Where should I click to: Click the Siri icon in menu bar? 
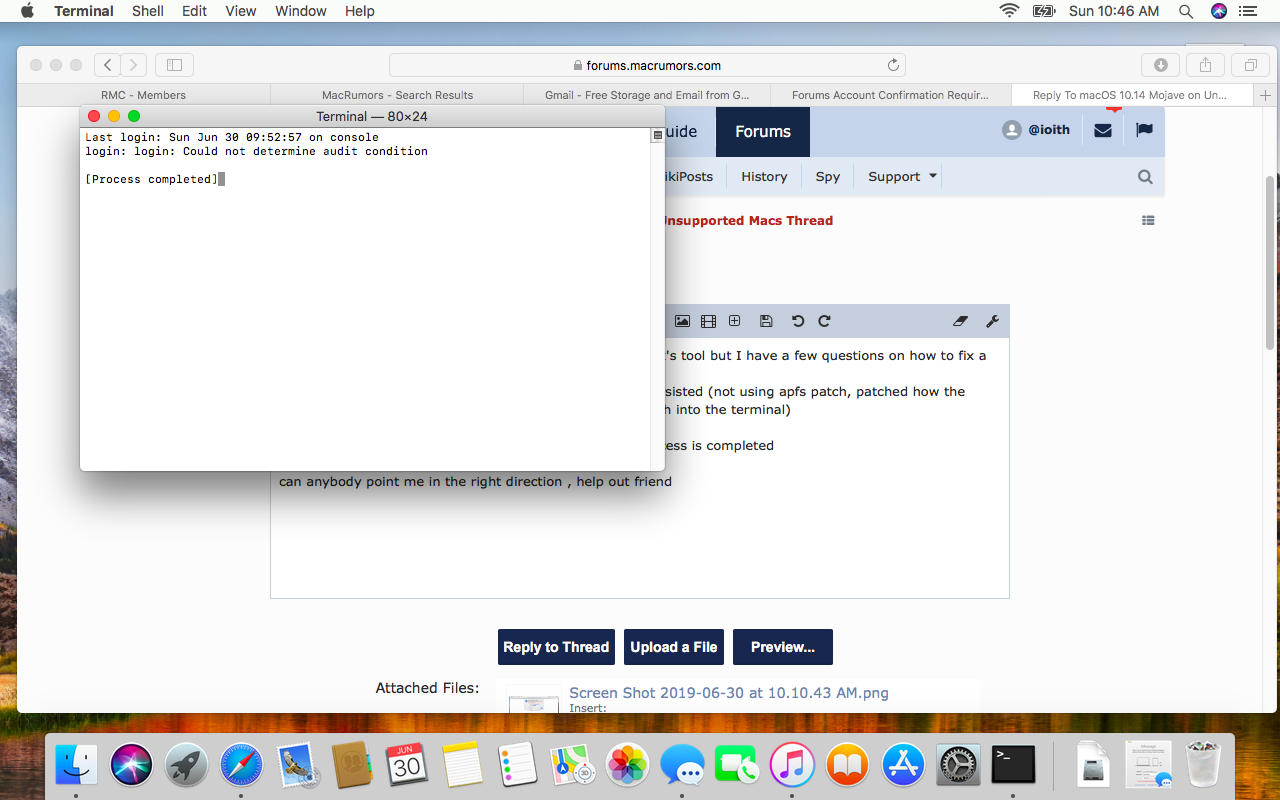[x=1218, y=11]
